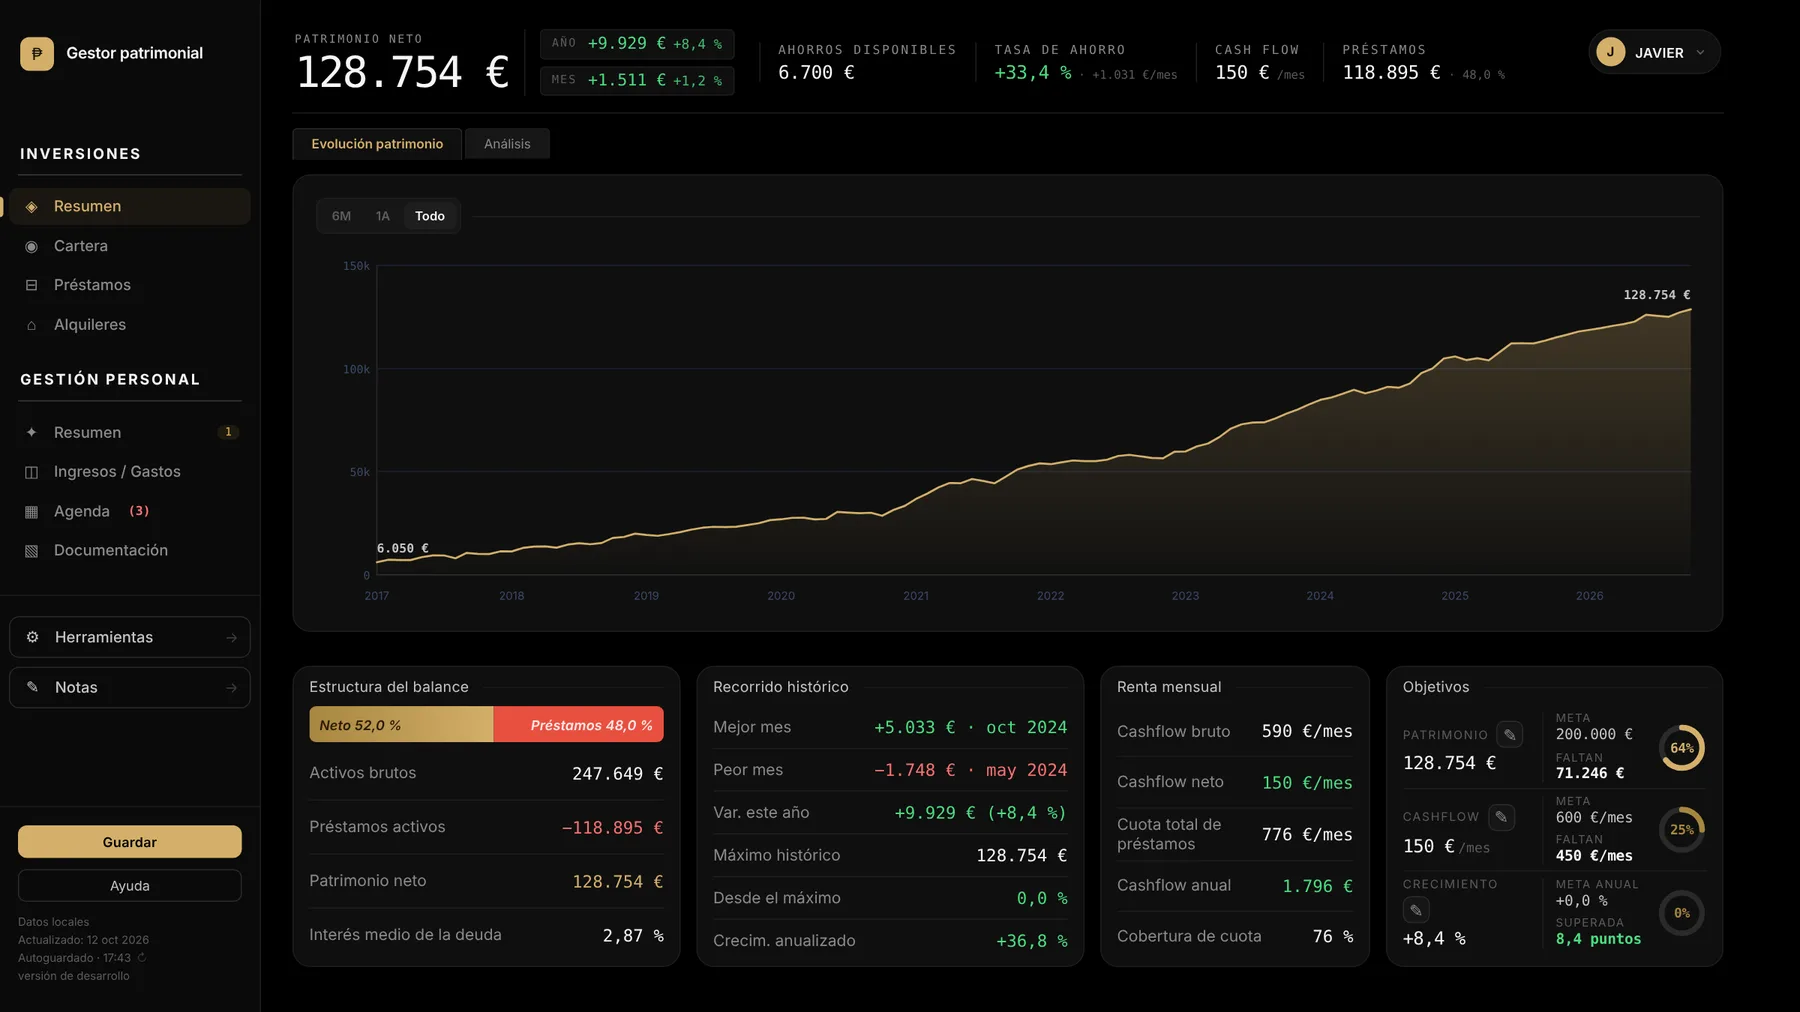Click the AÑO +9.929 € badge
The height and width of the screenshot is (1012, 1800).
coord(637,44)
